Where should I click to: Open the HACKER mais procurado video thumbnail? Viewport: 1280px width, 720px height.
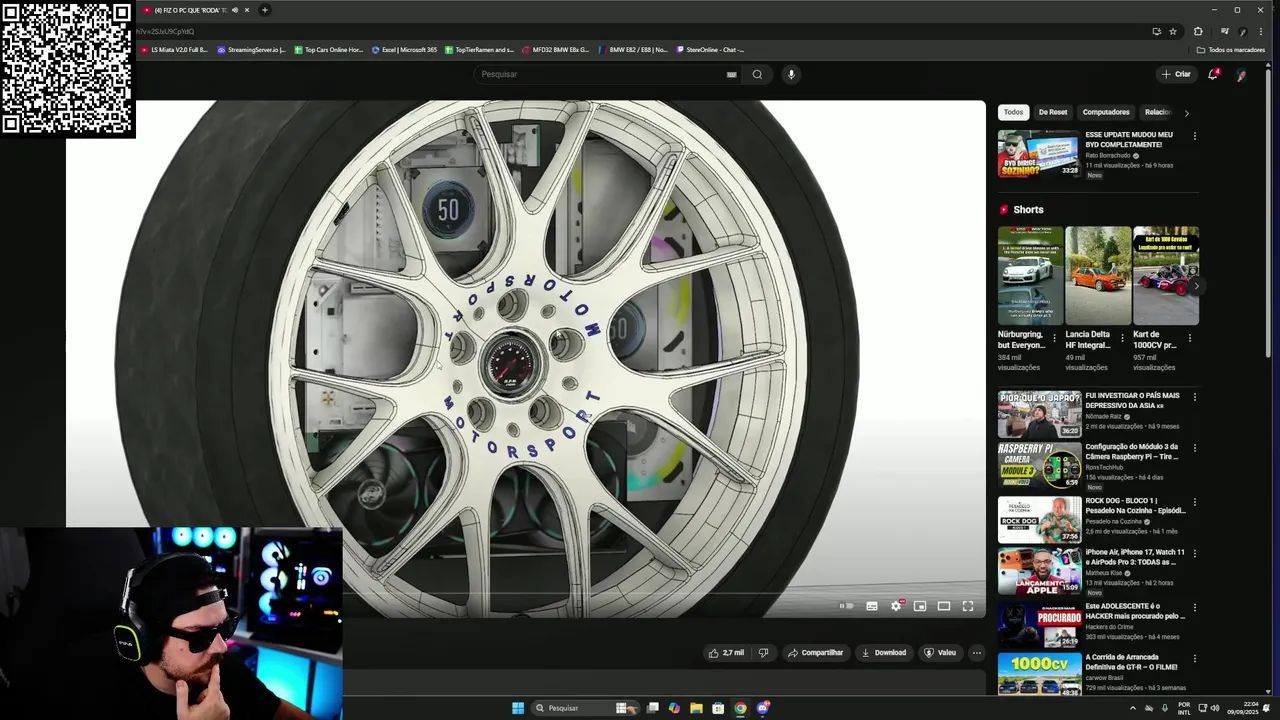point(1039,626)
